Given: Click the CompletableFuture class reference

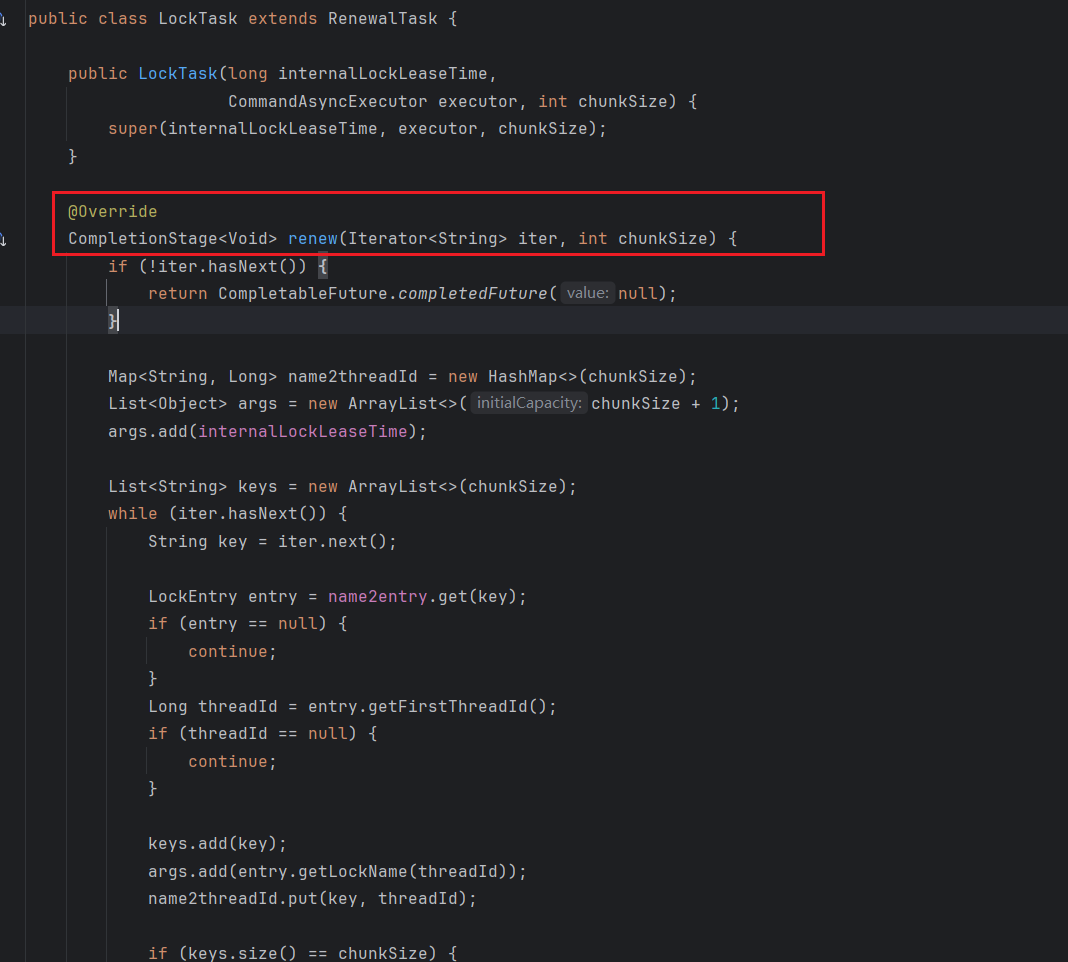Looking at the screenshot, I should [x=303, y=294].
